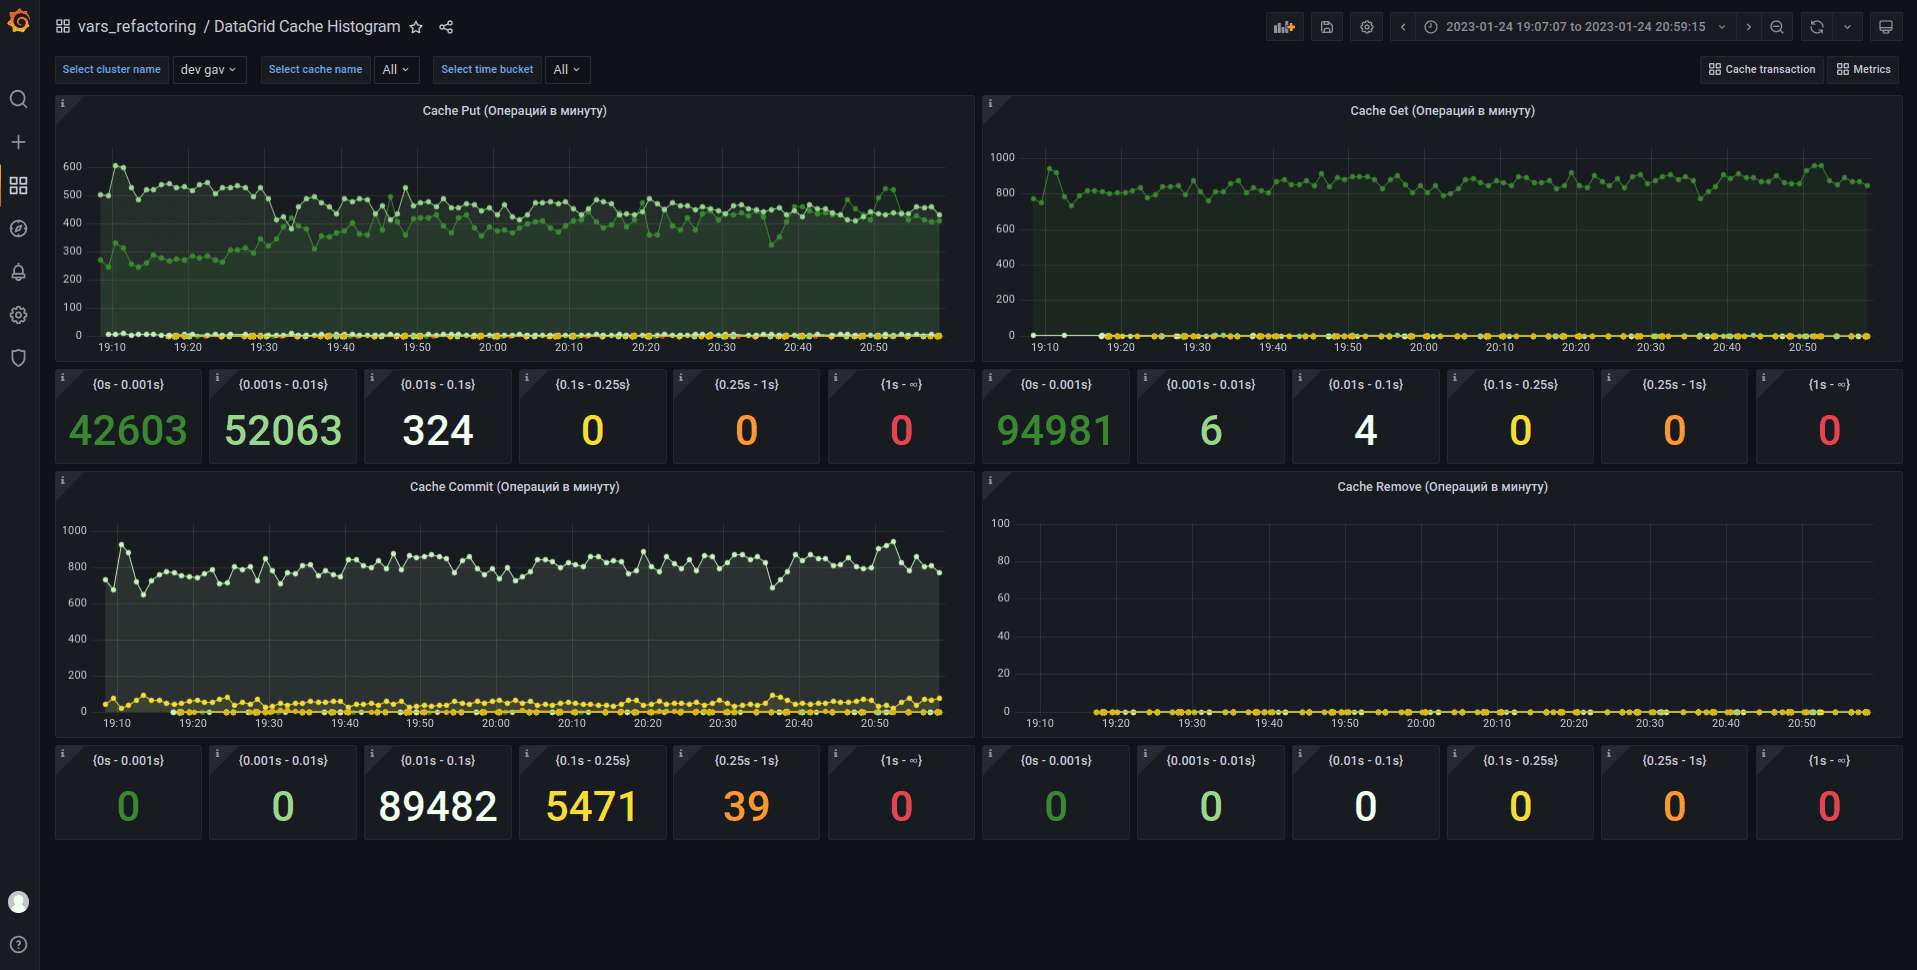Click the zoom out time range icon
Viewport: 1917px width, 970px height.
pyautogui.click(x=1777, y=27)
